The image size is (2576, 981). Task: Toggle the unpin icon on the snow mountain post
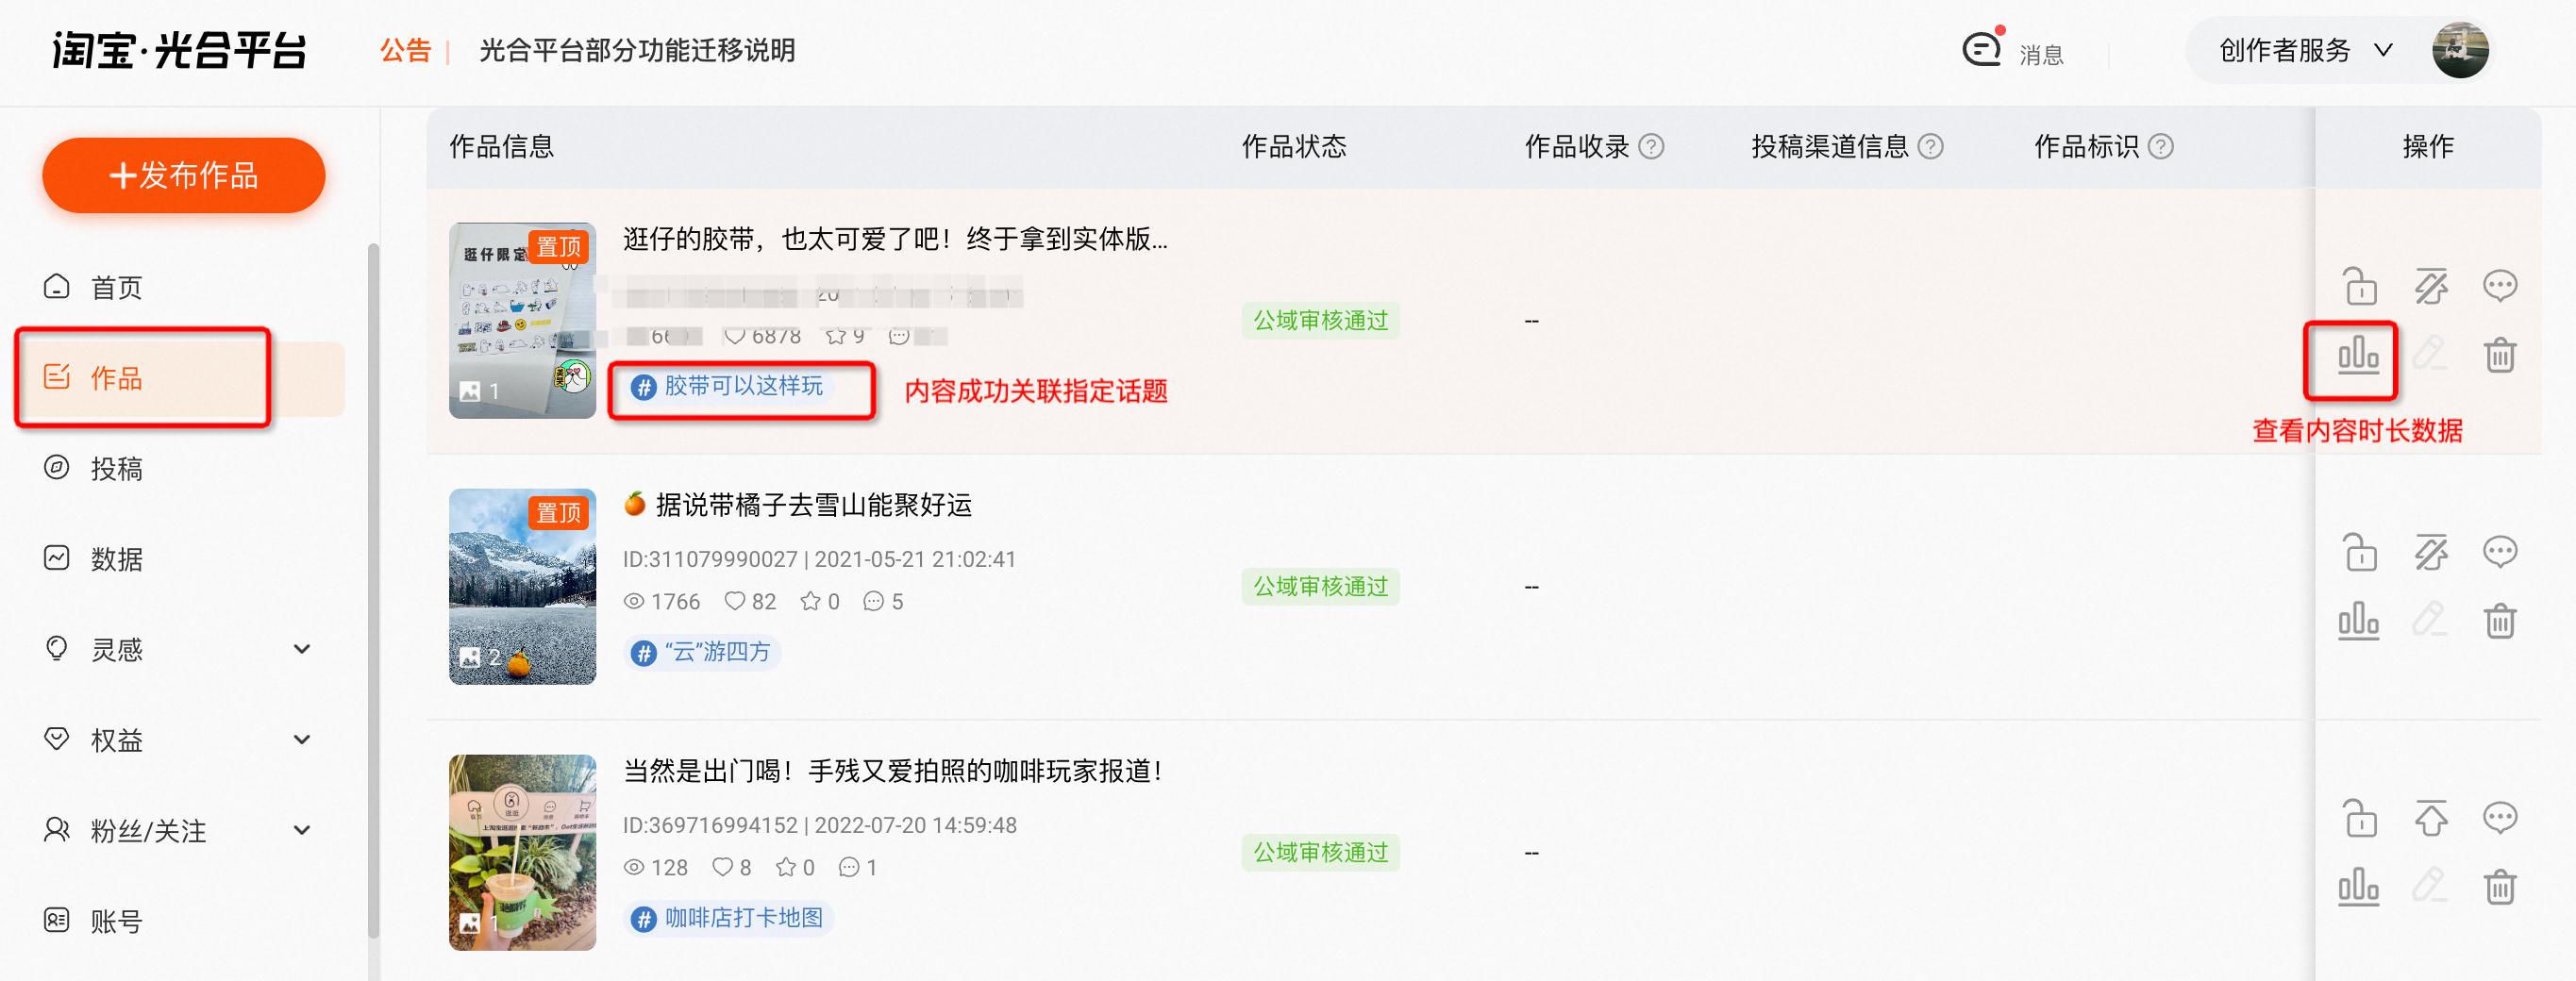(x=2430, y=551)
